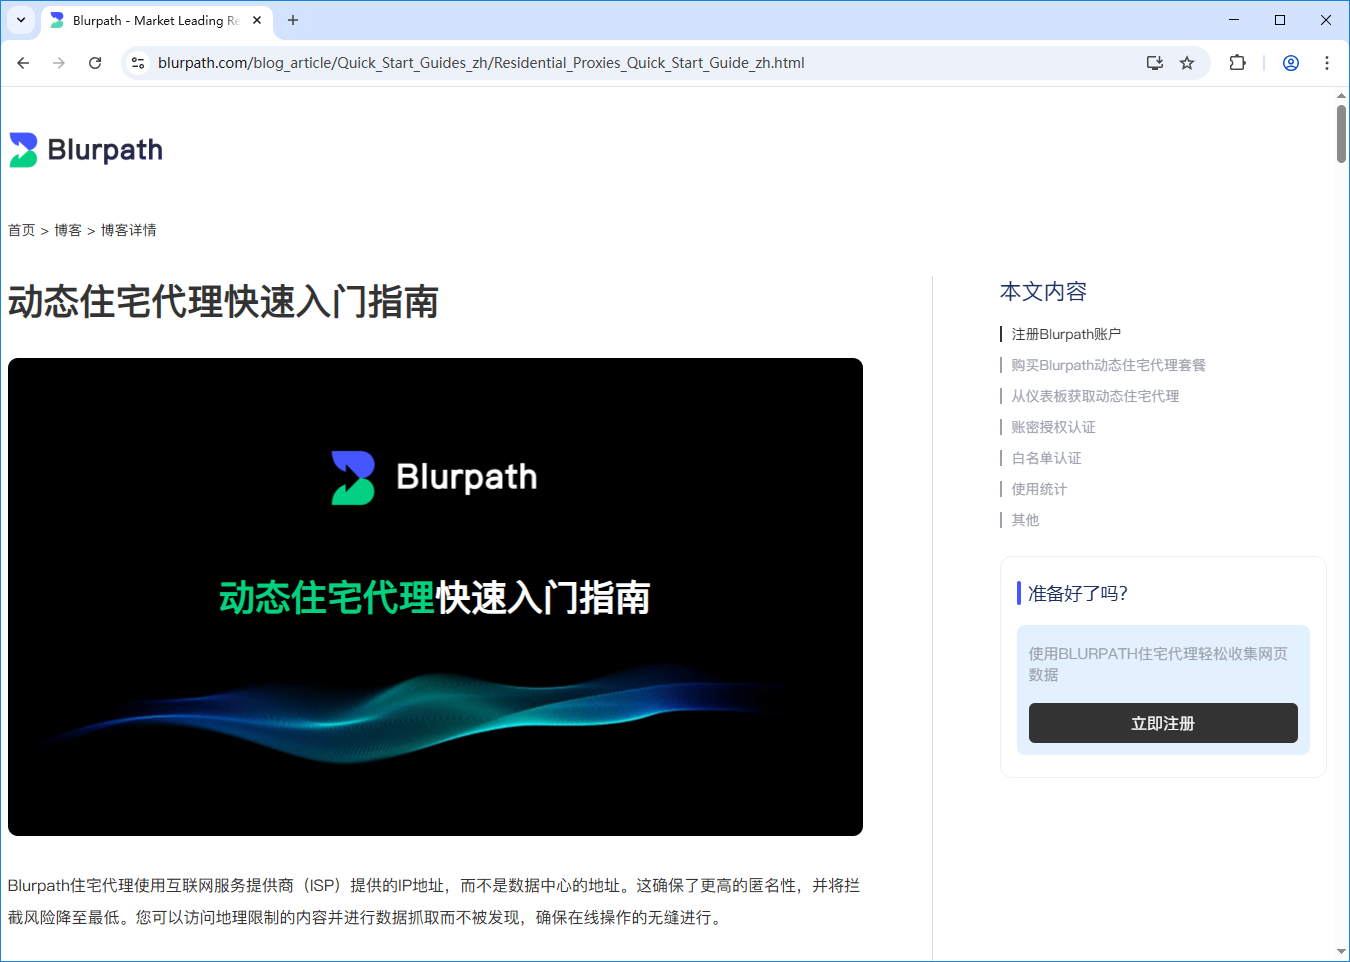Open a new tab with the plus button

pyautogui.click(x=293, y=20)
